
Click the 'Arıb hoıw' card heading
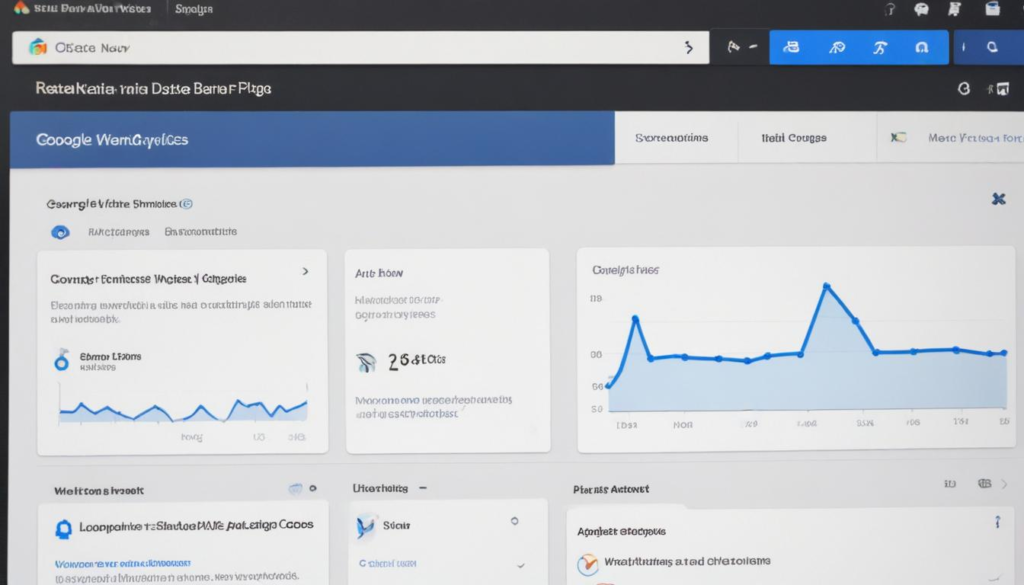(379, 273)
